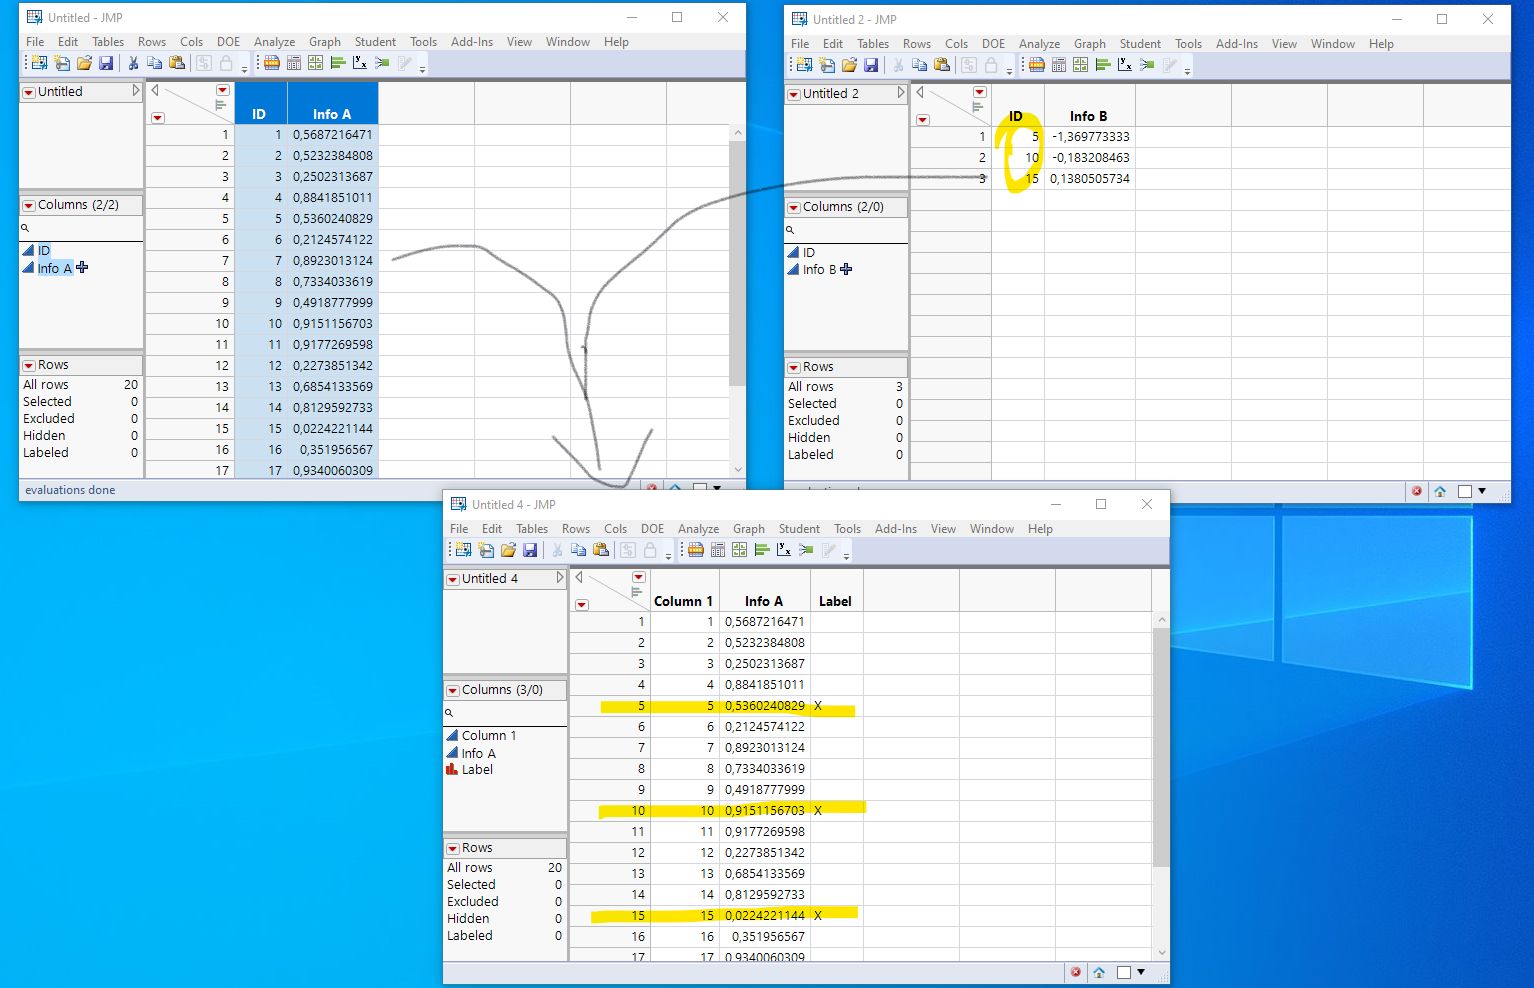Screen dimensions: 1534x988
Task: Collapse the Untitled 4 table panels with left arrow
Action: pos(579,577)
